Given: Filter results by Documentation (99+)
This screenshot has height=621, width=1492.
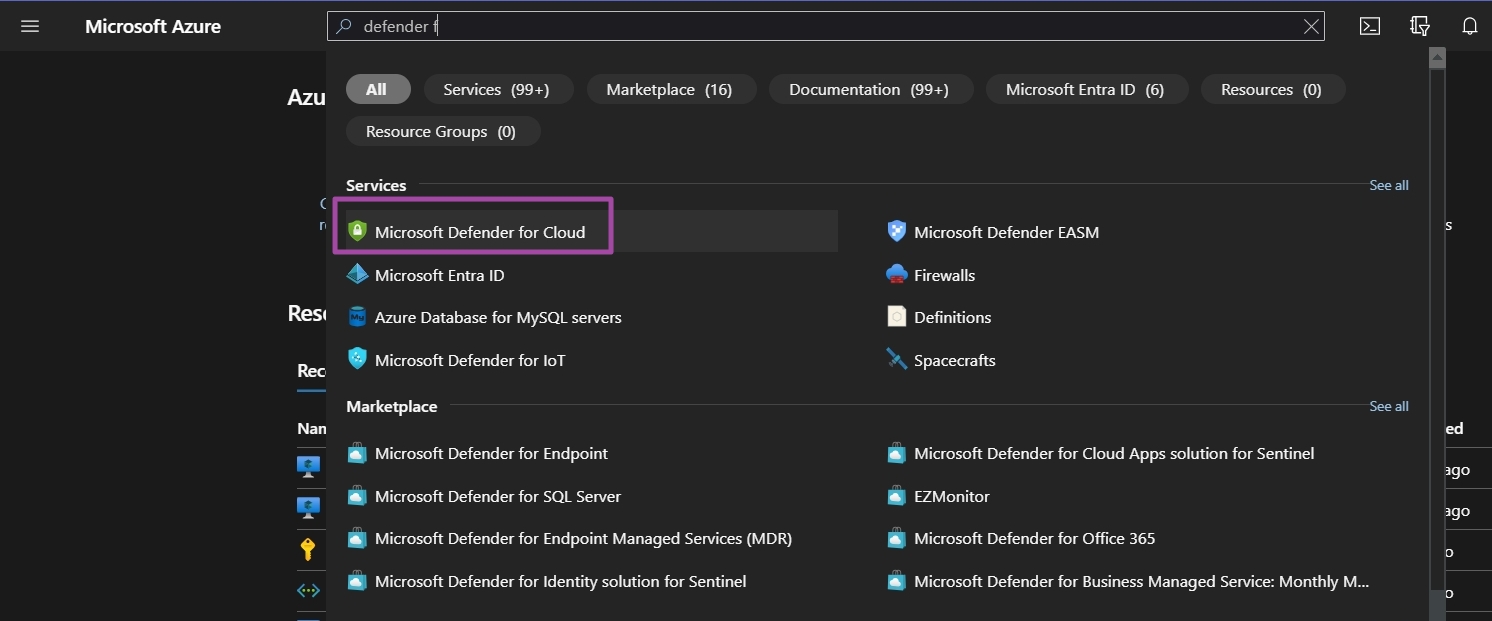Looking at the screenshot, I should 869,89.
